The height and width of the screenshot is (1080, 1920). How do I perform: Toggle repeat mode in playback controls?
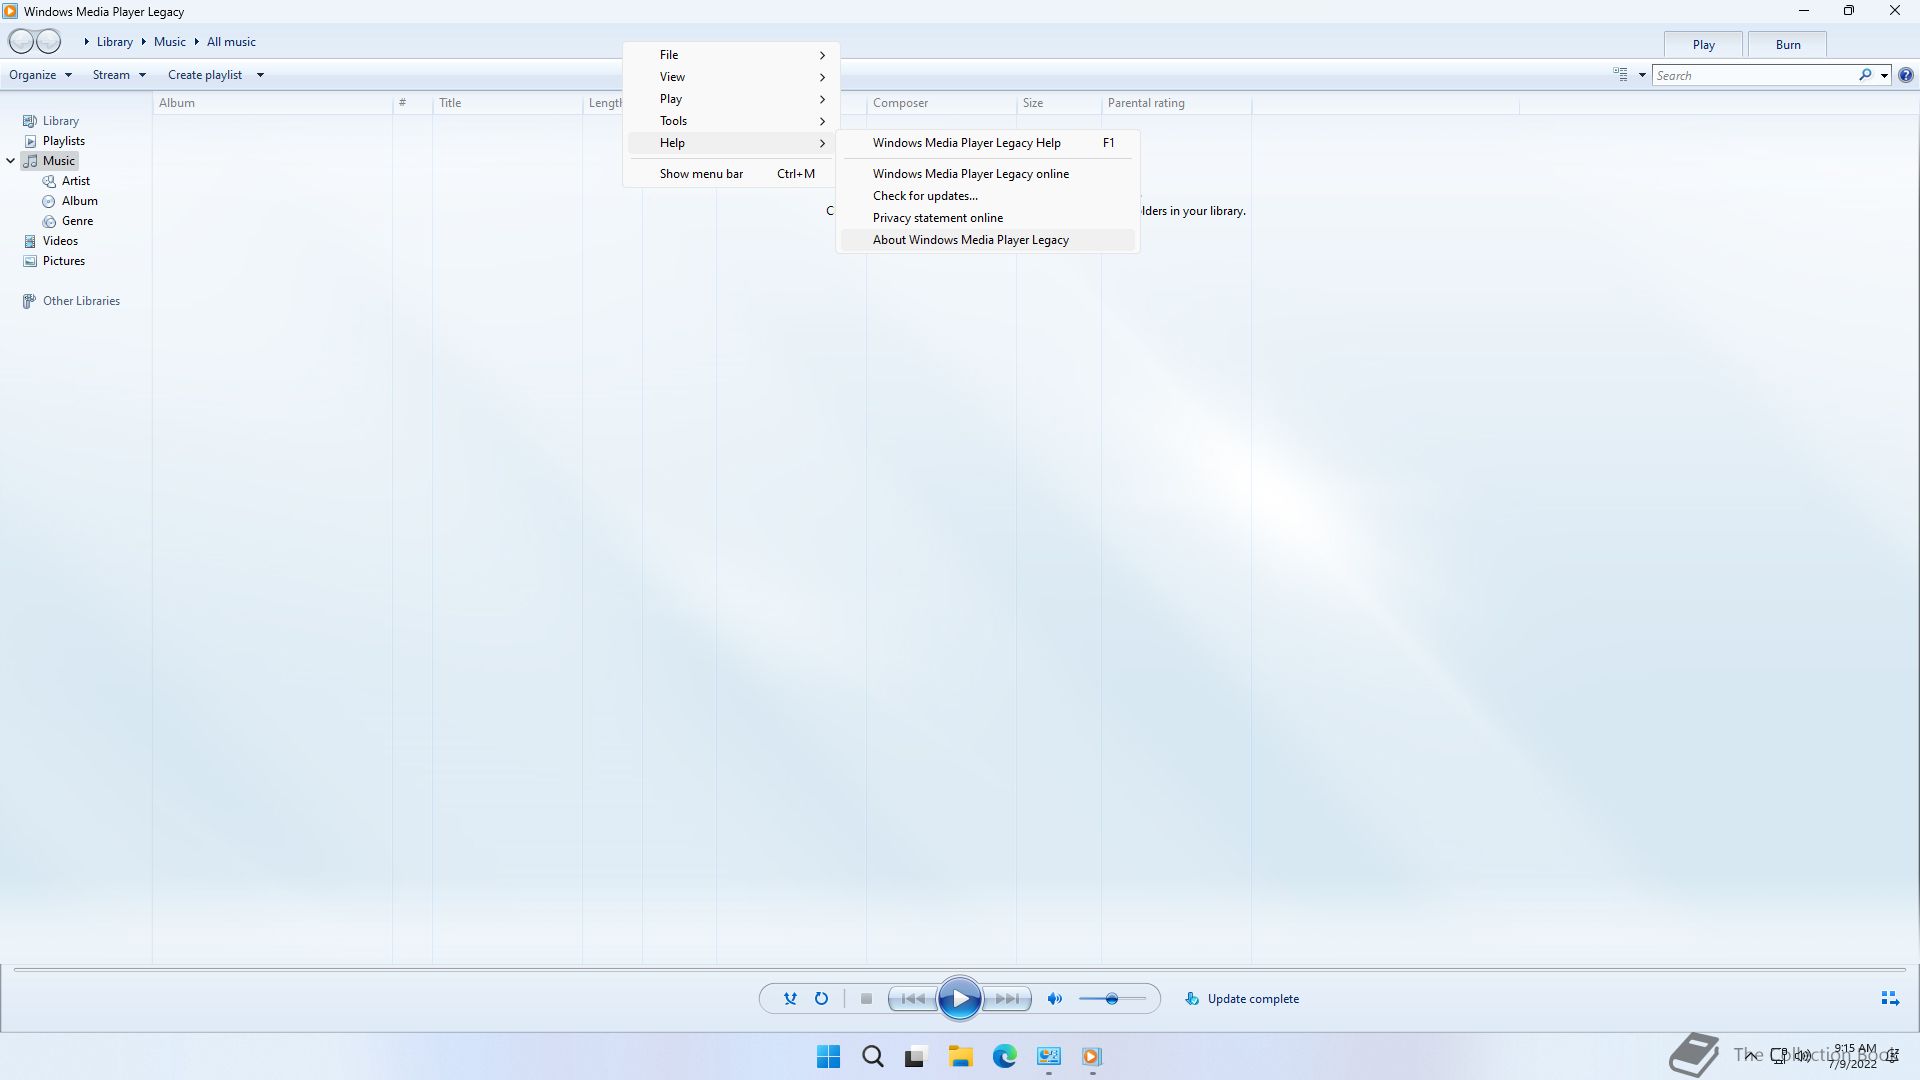821,998
